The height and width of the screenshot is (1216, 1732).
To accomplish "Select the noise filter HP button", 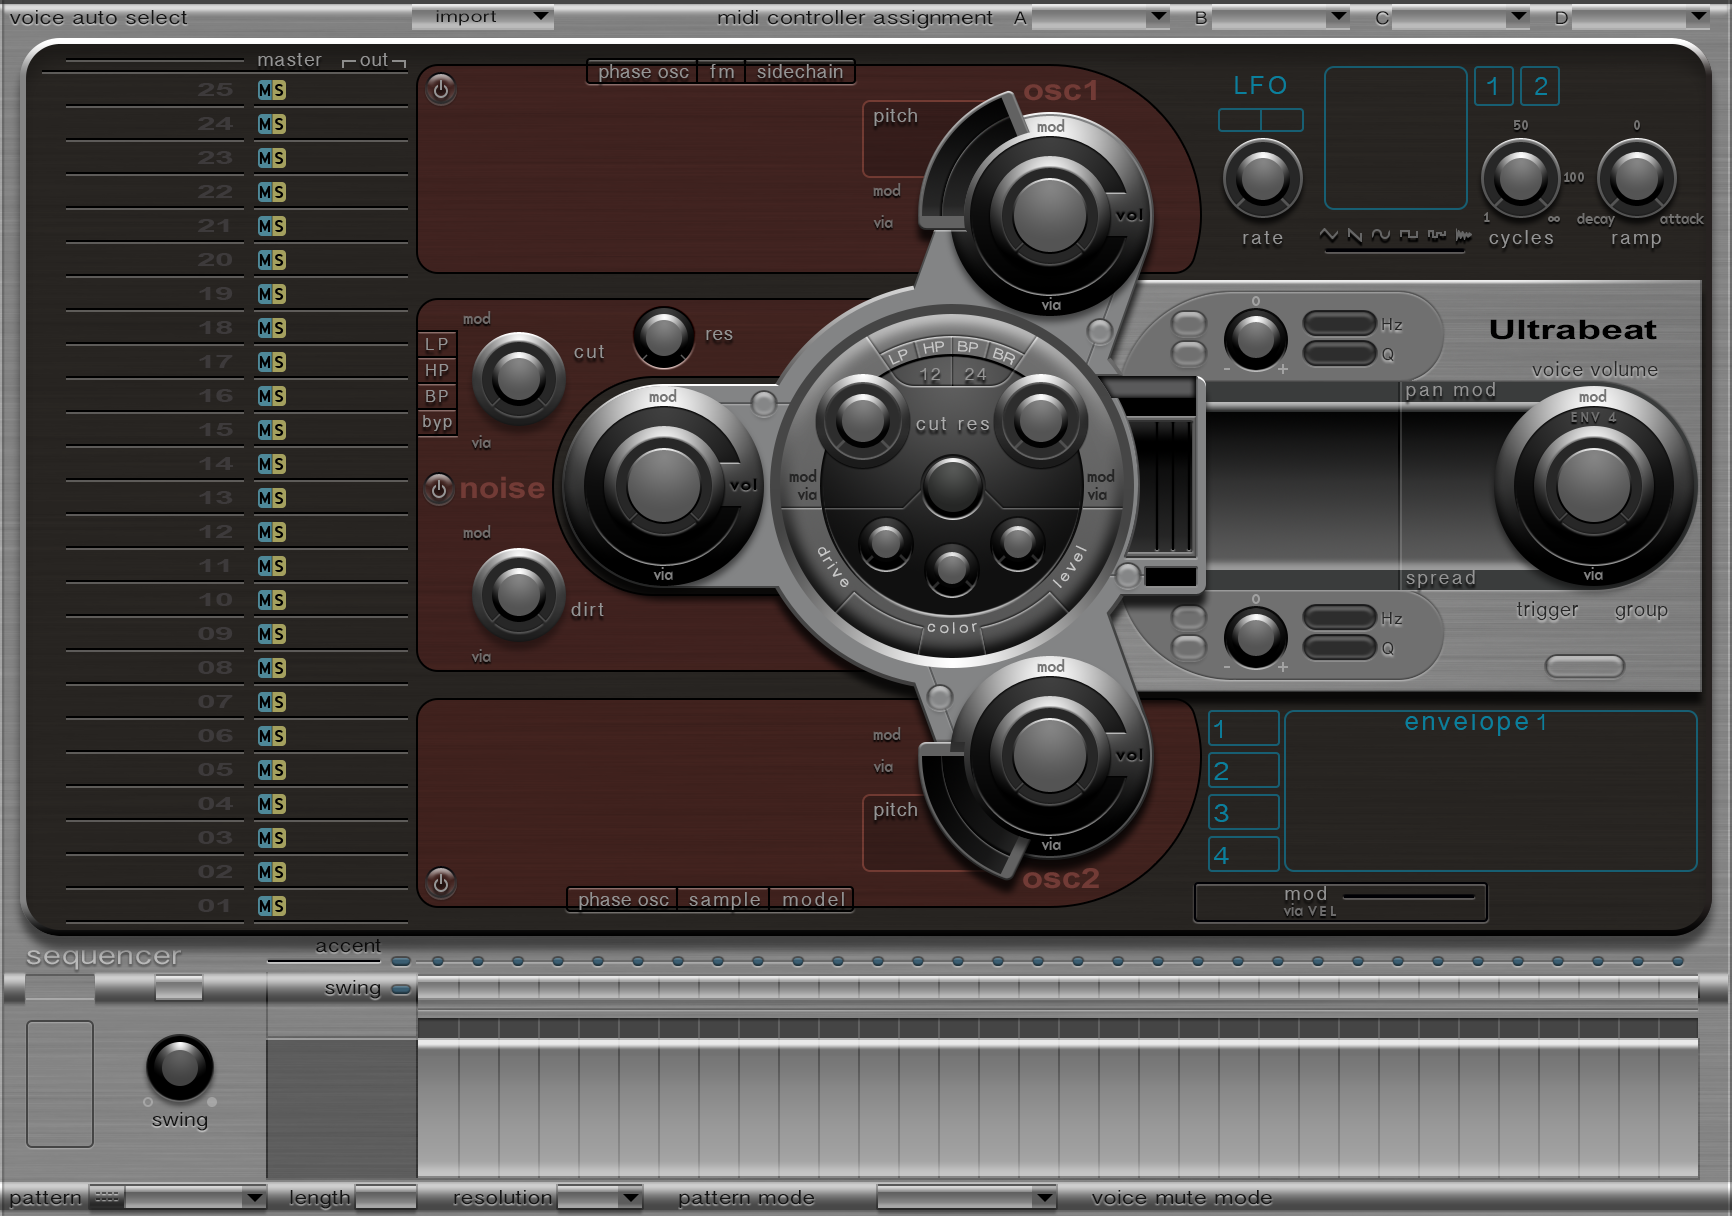I will coord(437,370).
